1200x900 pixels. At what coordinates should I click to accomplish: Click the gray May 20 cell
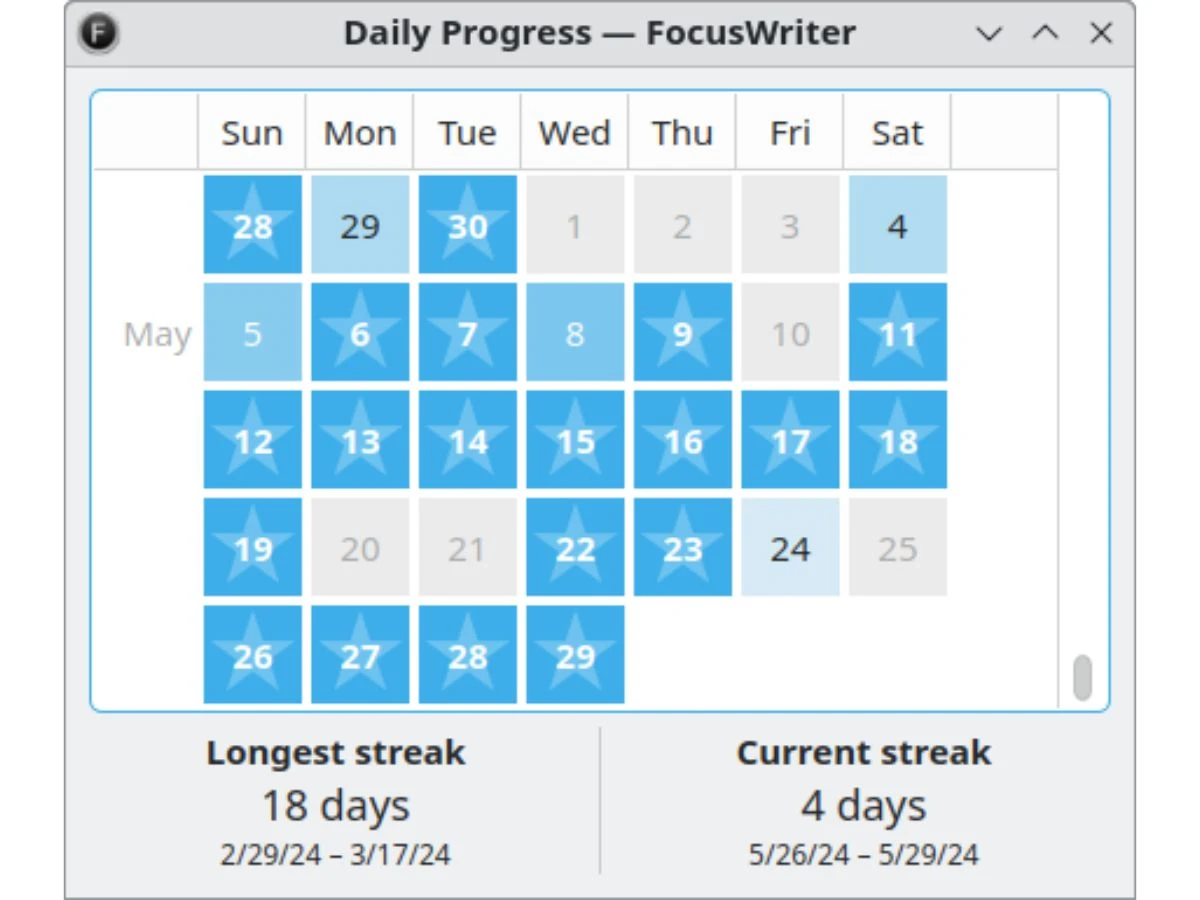coord(360,547)
